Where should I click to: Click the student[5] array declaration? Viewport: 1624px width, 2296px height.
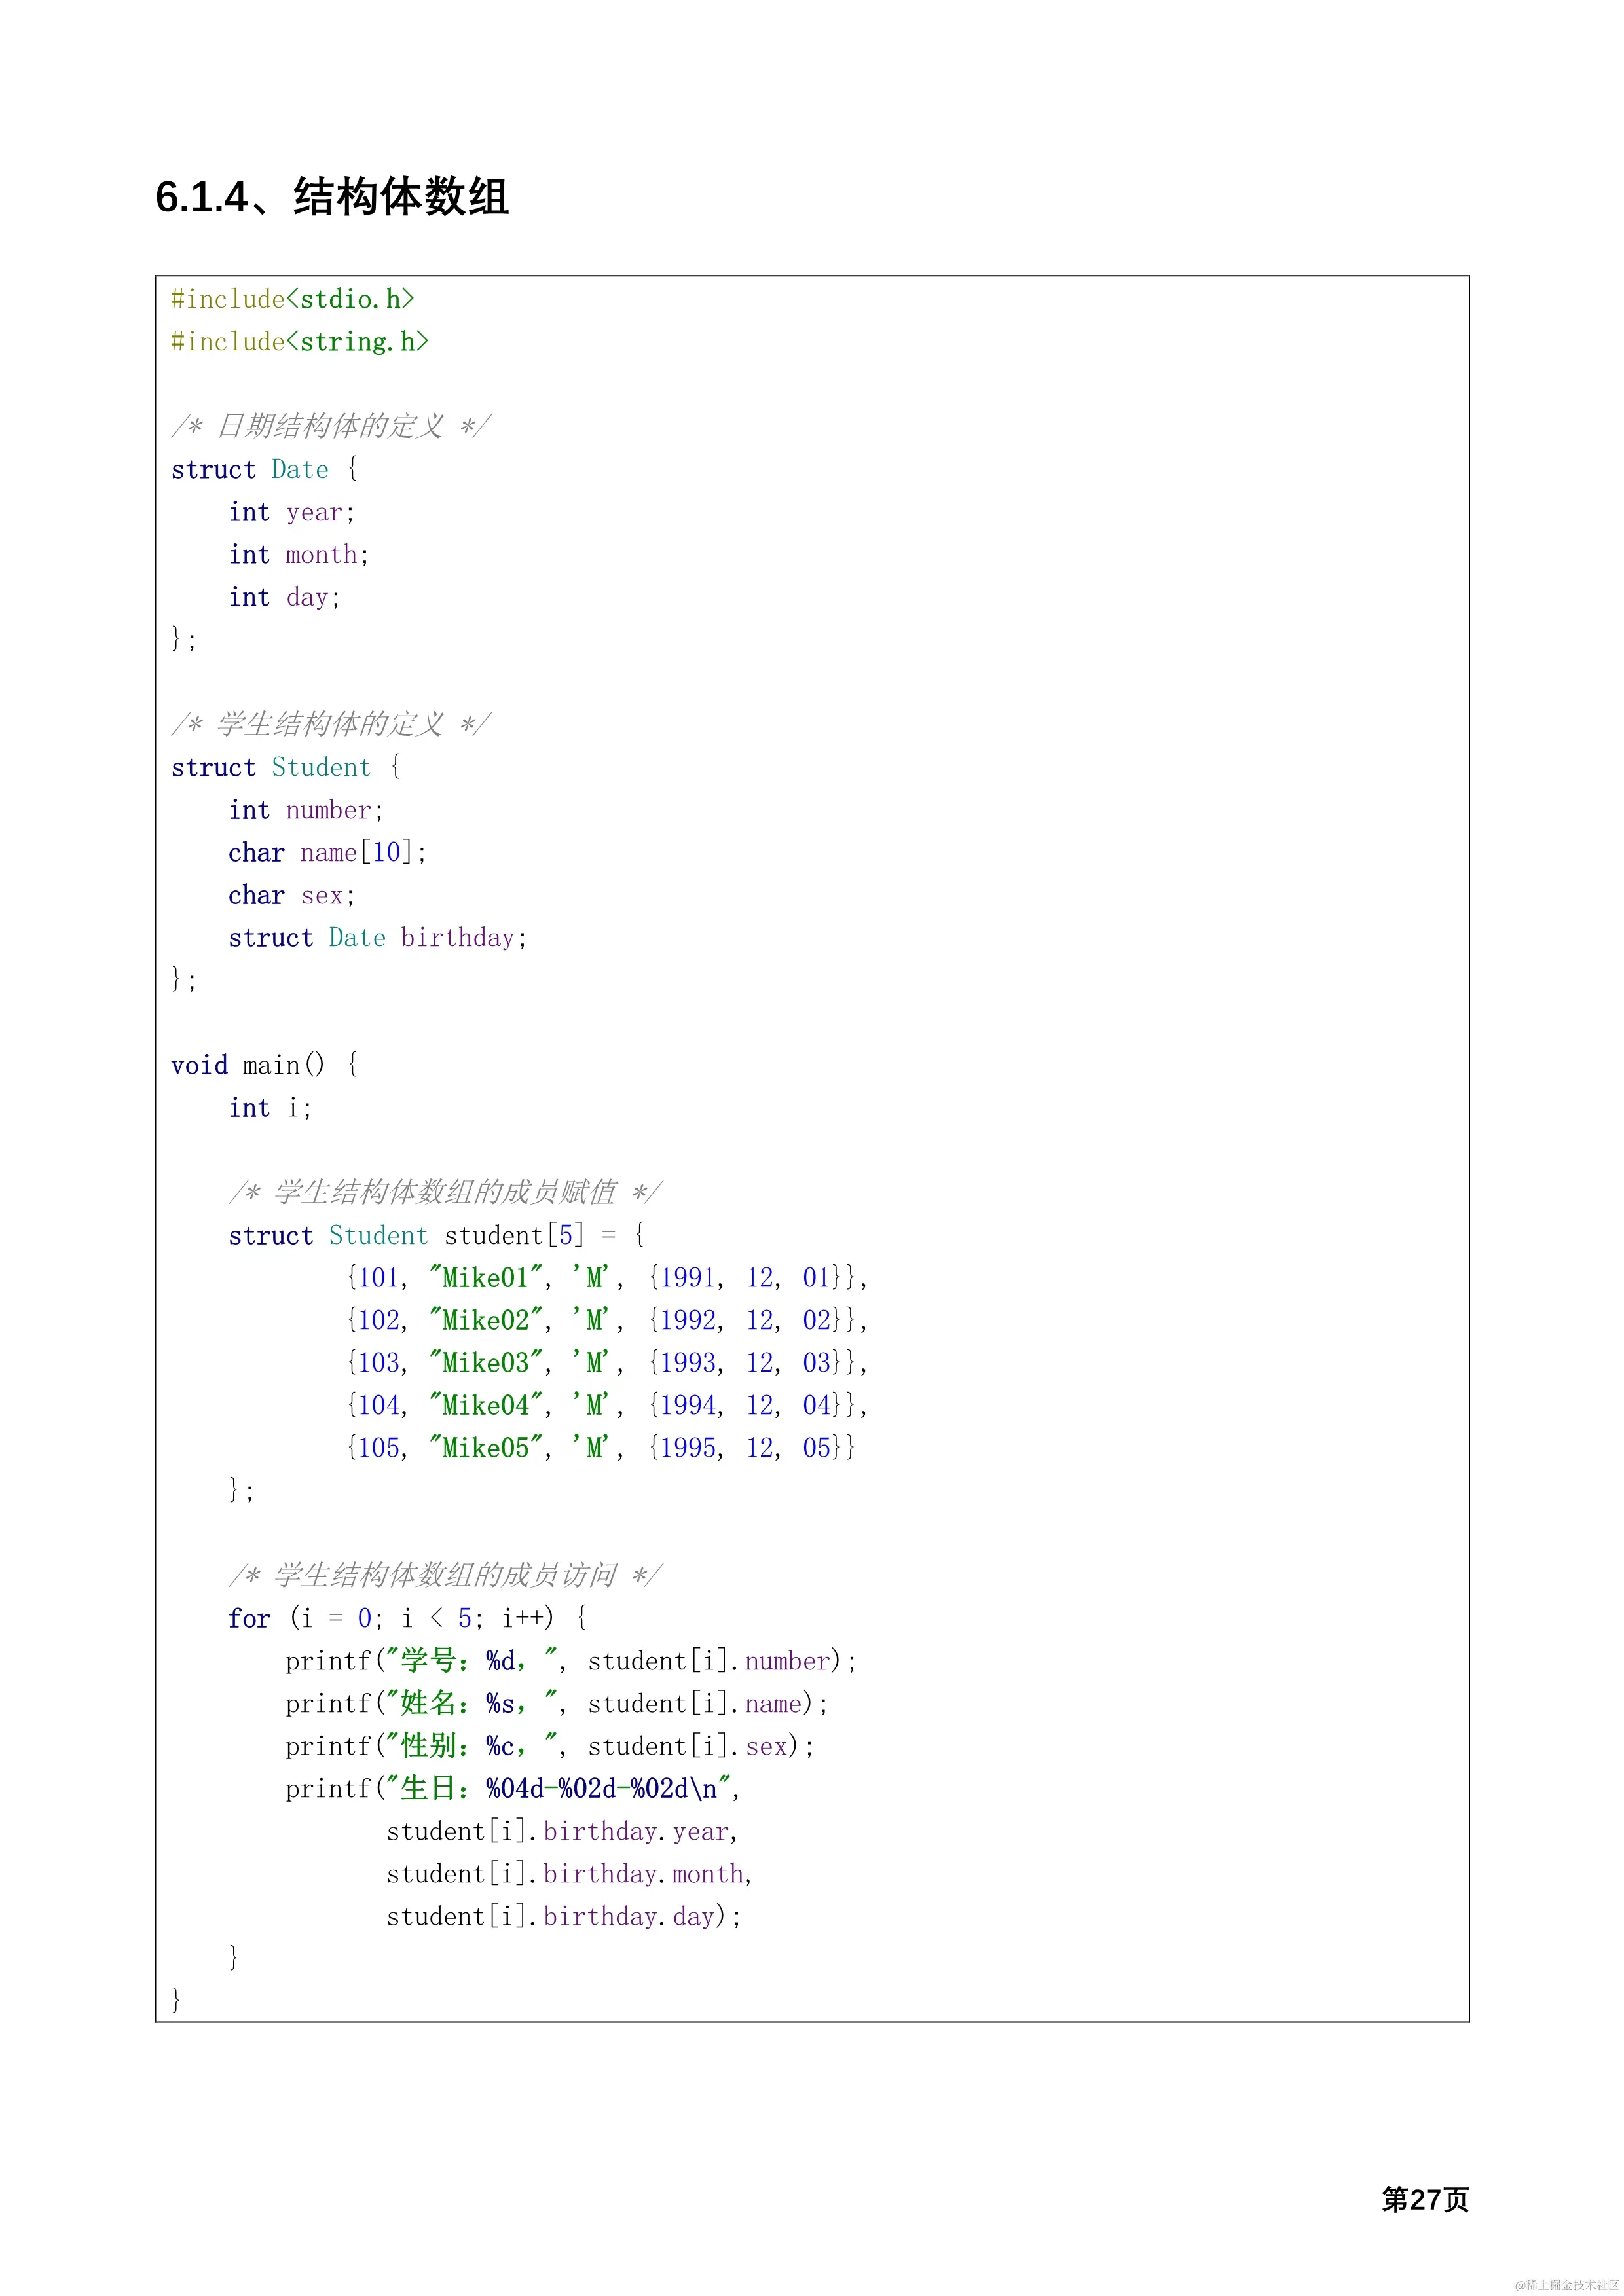tap(436, 1235)
